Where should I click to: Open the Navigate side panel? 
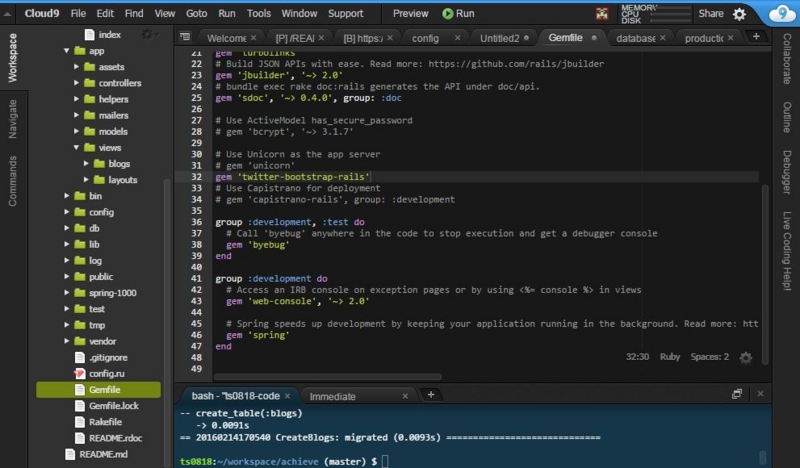click(13, 119)
